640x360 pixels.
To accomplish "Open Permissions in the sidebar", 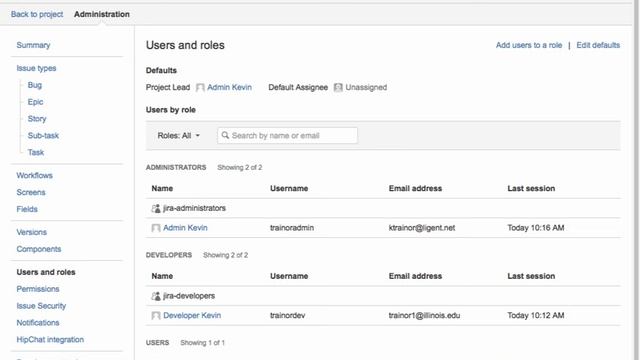I will tap(38, 289).
